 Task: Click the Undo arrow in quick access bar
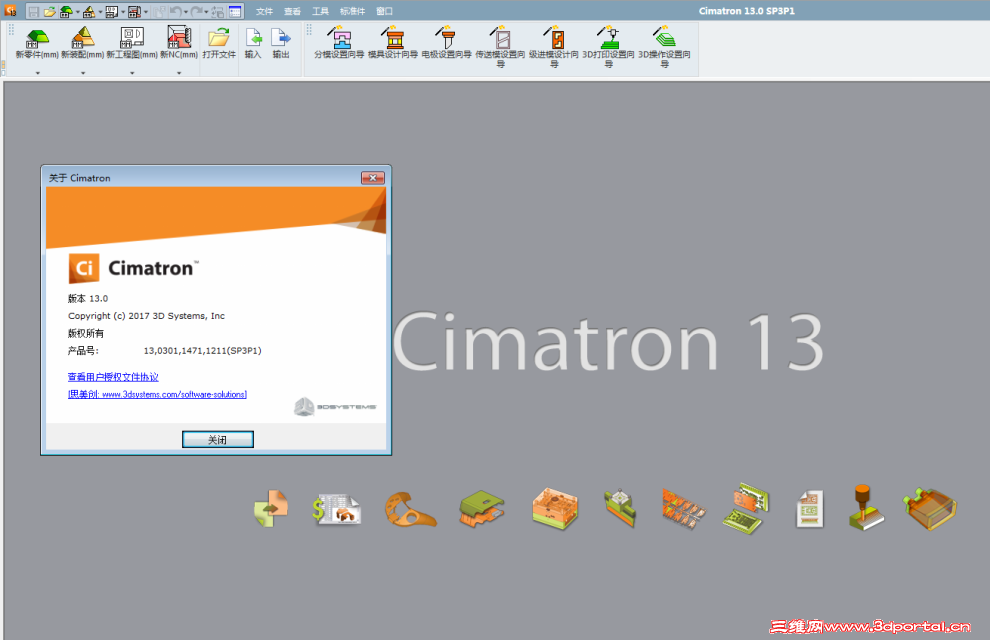176,11
